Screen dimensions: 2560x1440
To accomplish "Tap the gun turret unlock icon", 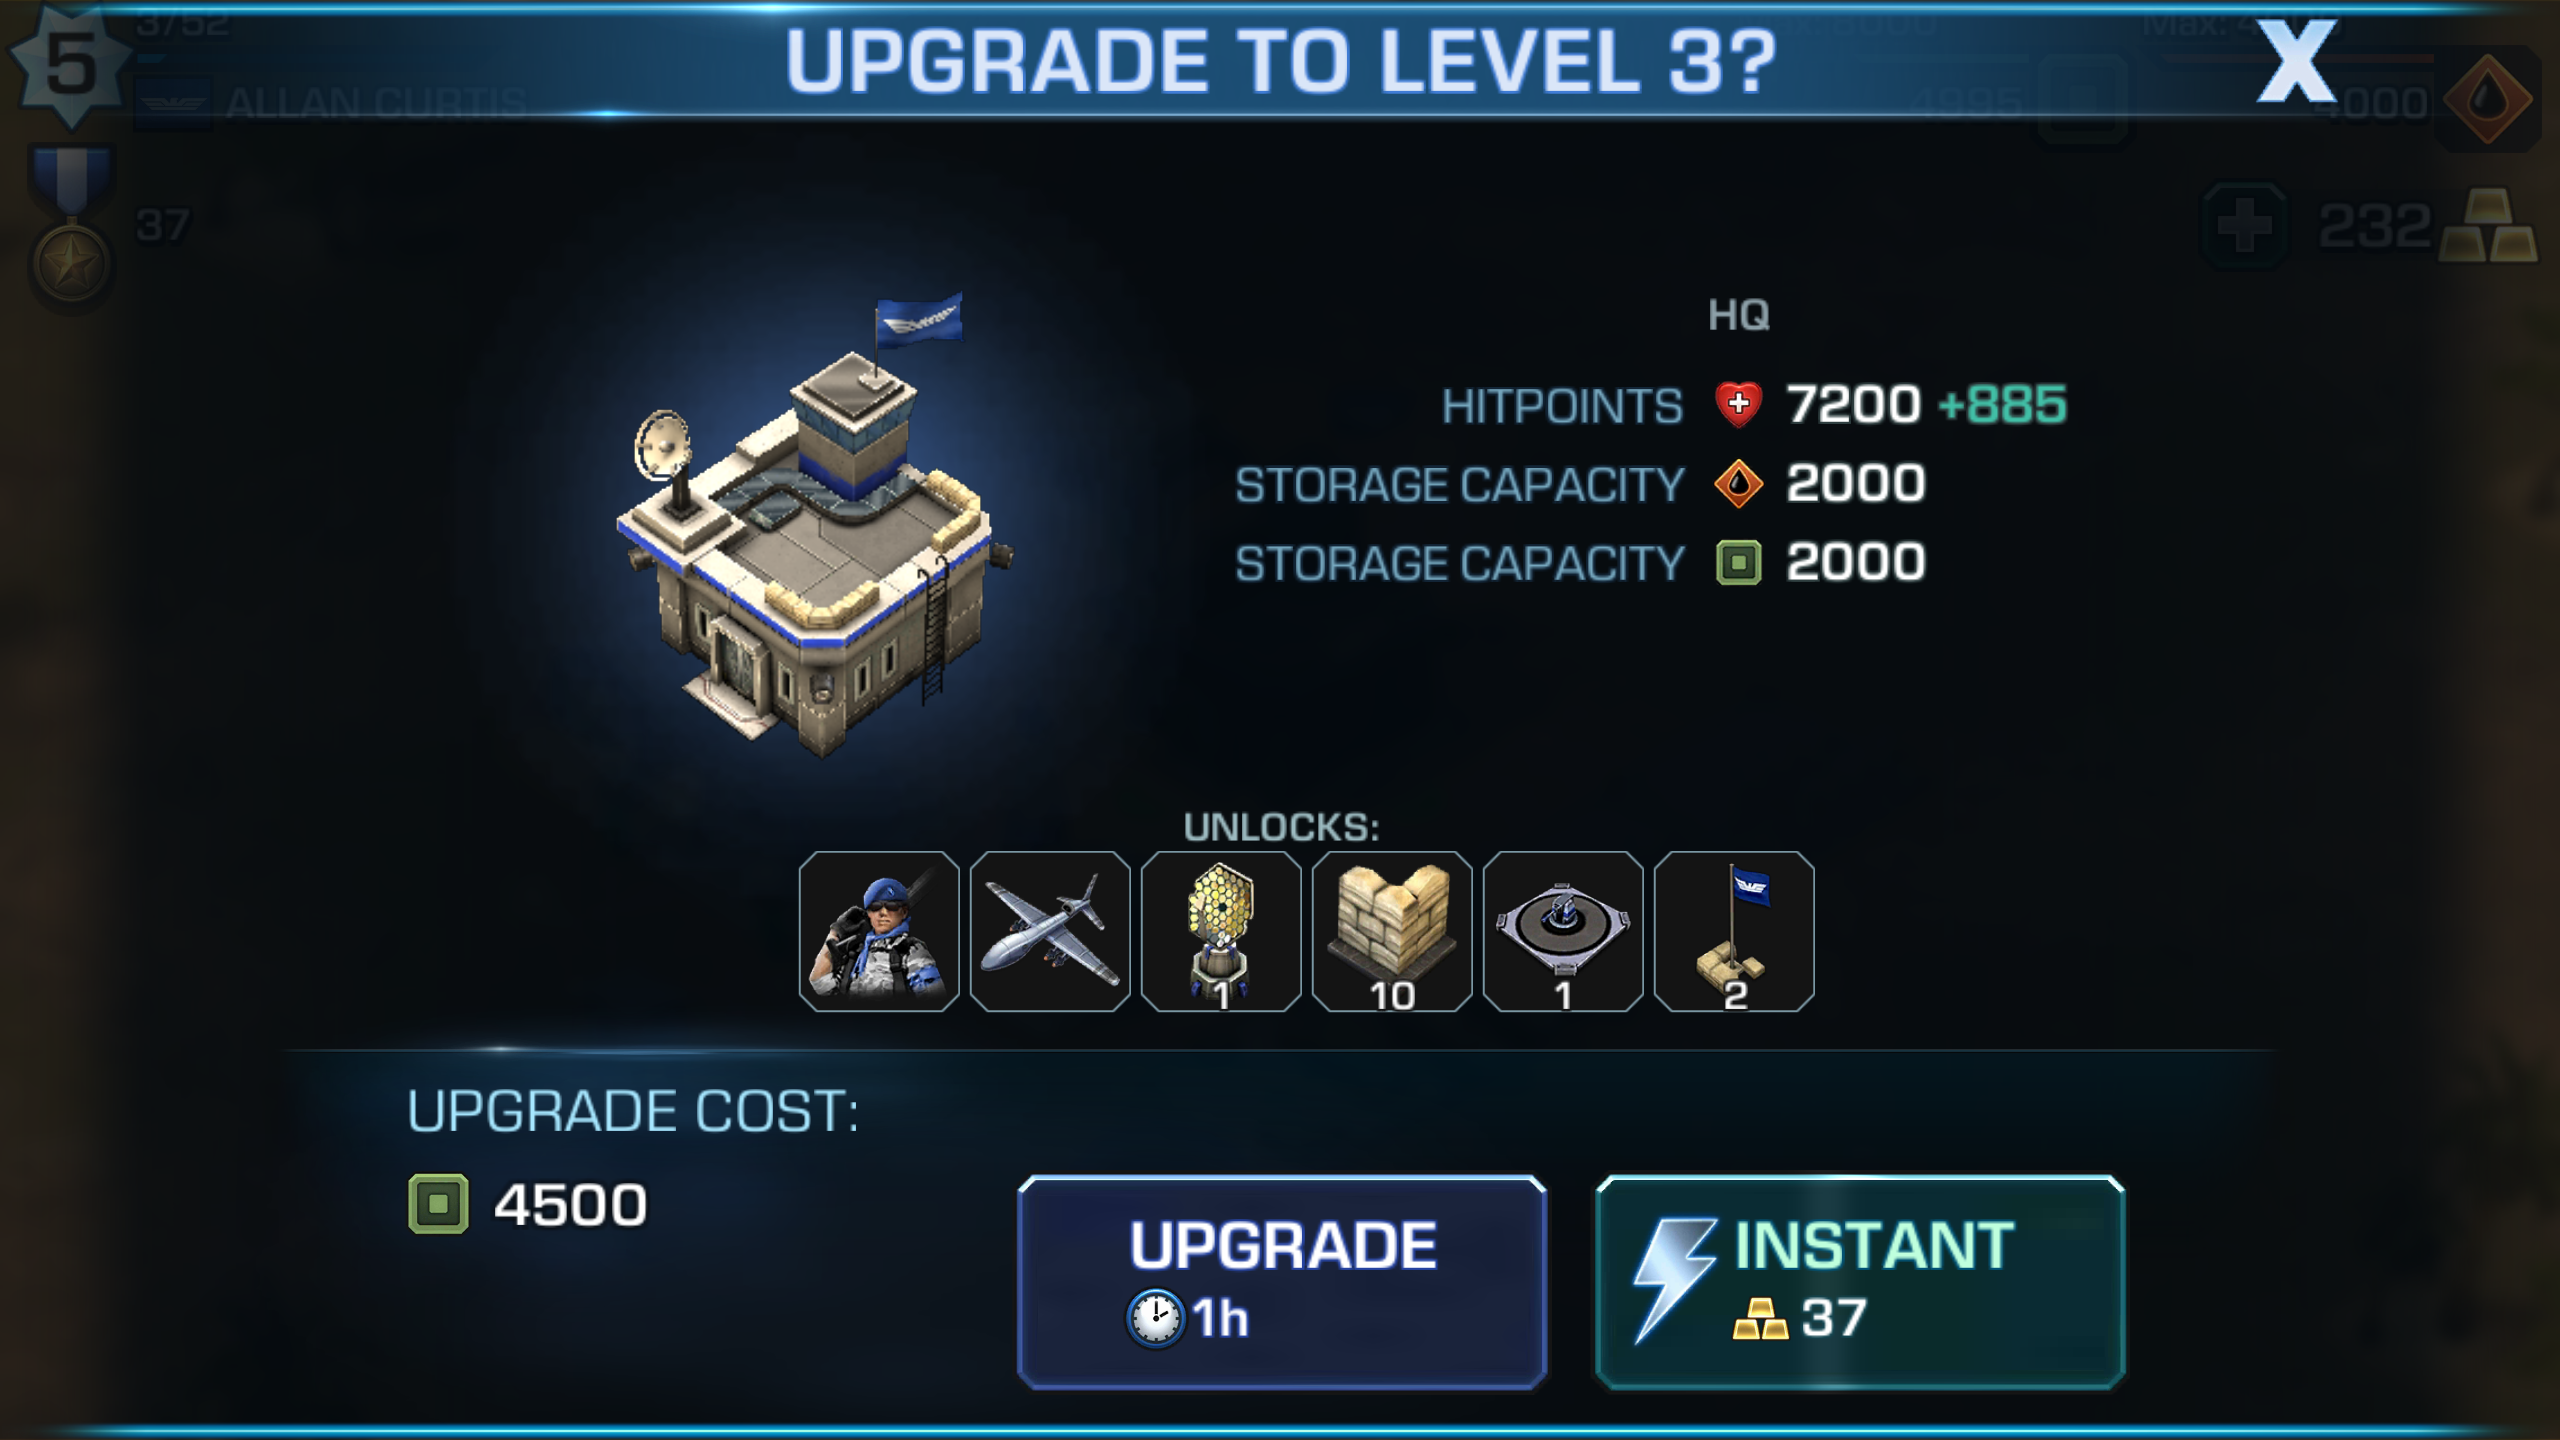I will tap(1563, 931).
